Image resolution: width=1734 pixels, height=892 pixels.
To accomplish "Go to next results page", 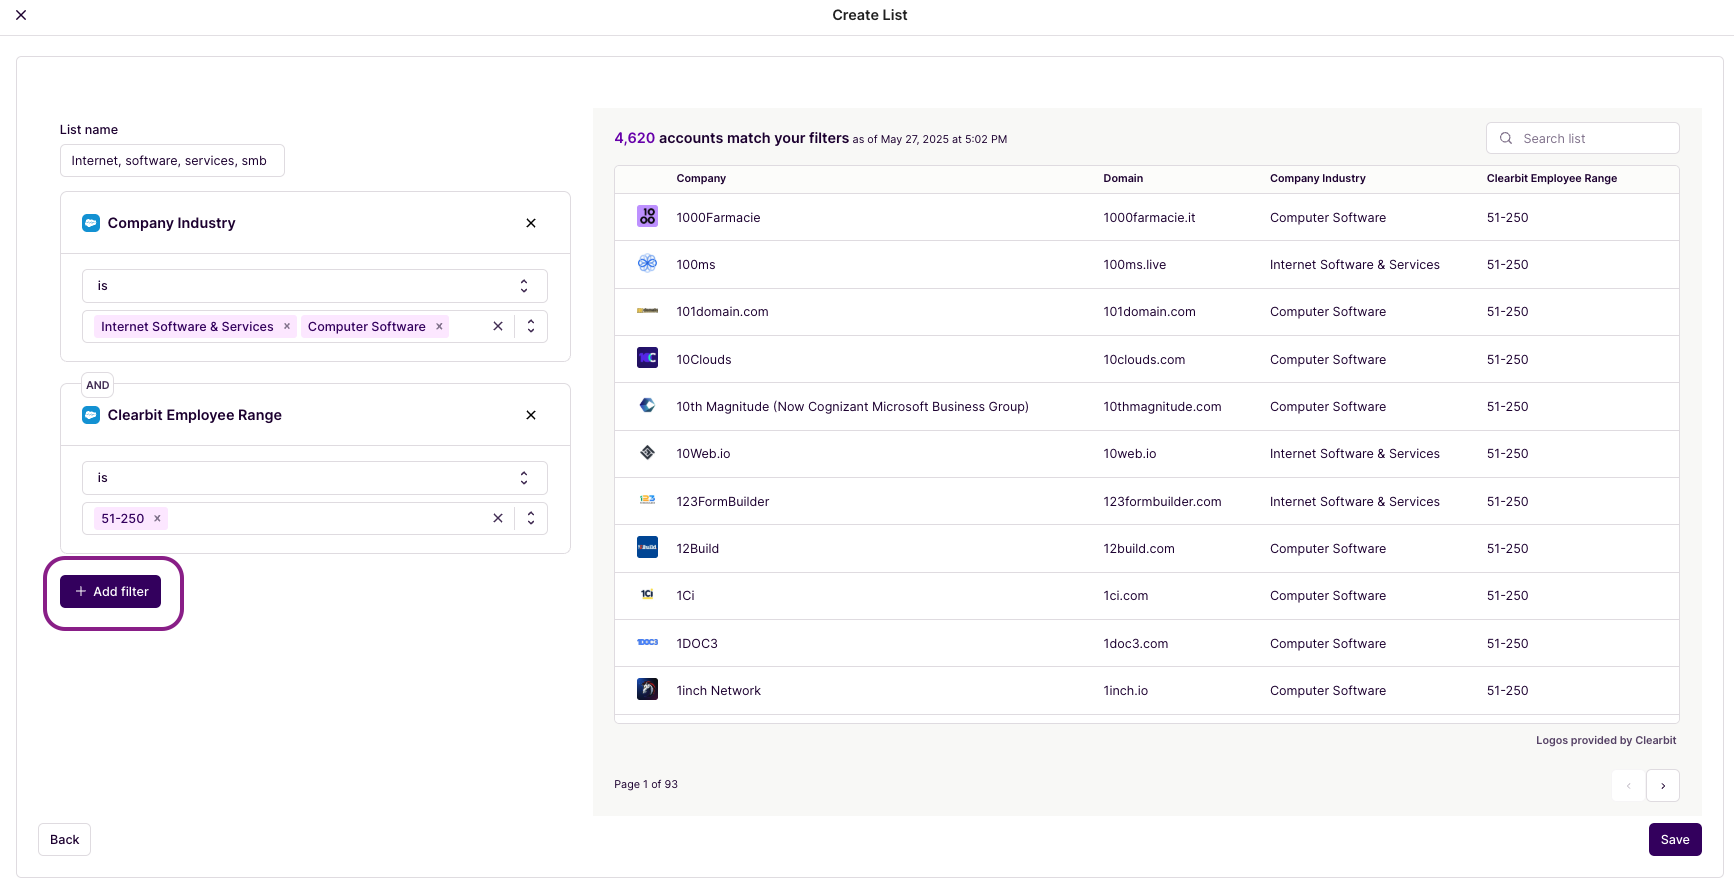I will coord(1663,786).
